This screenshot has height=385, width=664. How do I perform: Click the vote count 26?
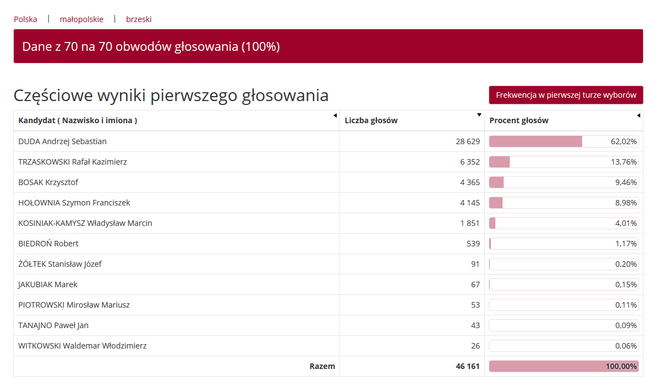pos(475,346)
